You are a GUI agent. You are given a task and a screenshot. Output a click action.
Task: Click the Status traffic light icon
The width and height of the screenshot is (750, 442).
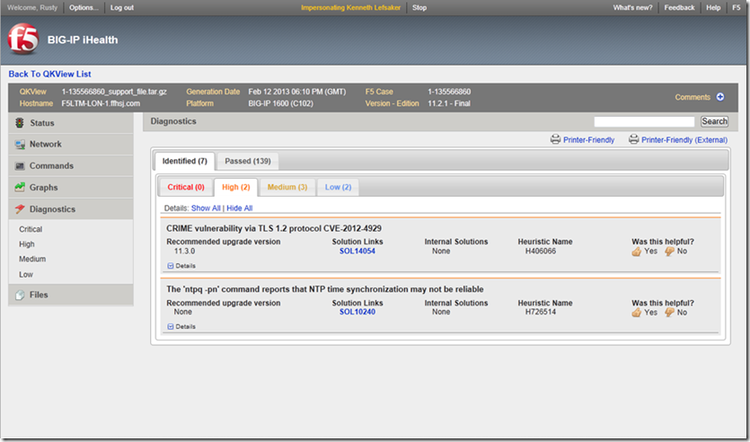pos(20,123)
